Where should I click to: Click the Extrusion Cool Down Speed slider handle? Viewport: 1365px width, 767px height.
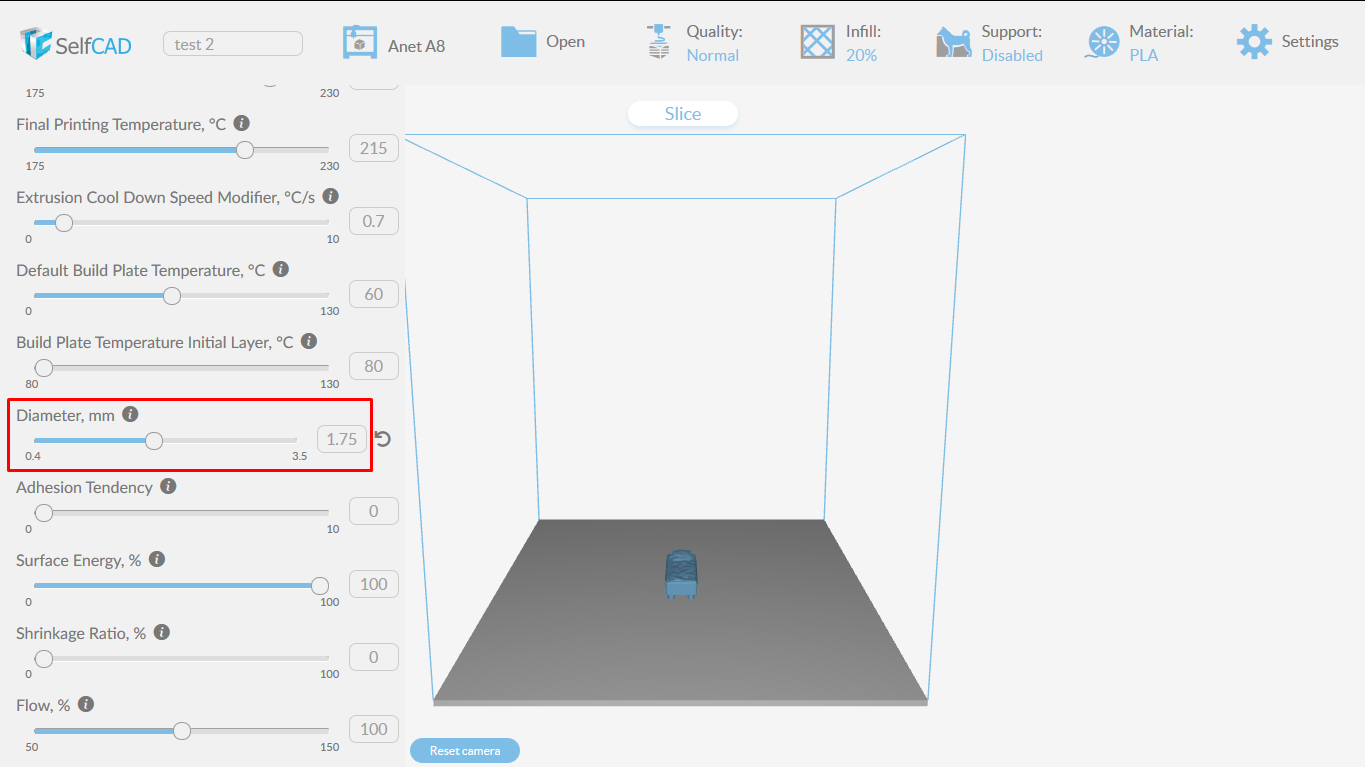coord(64,222)
